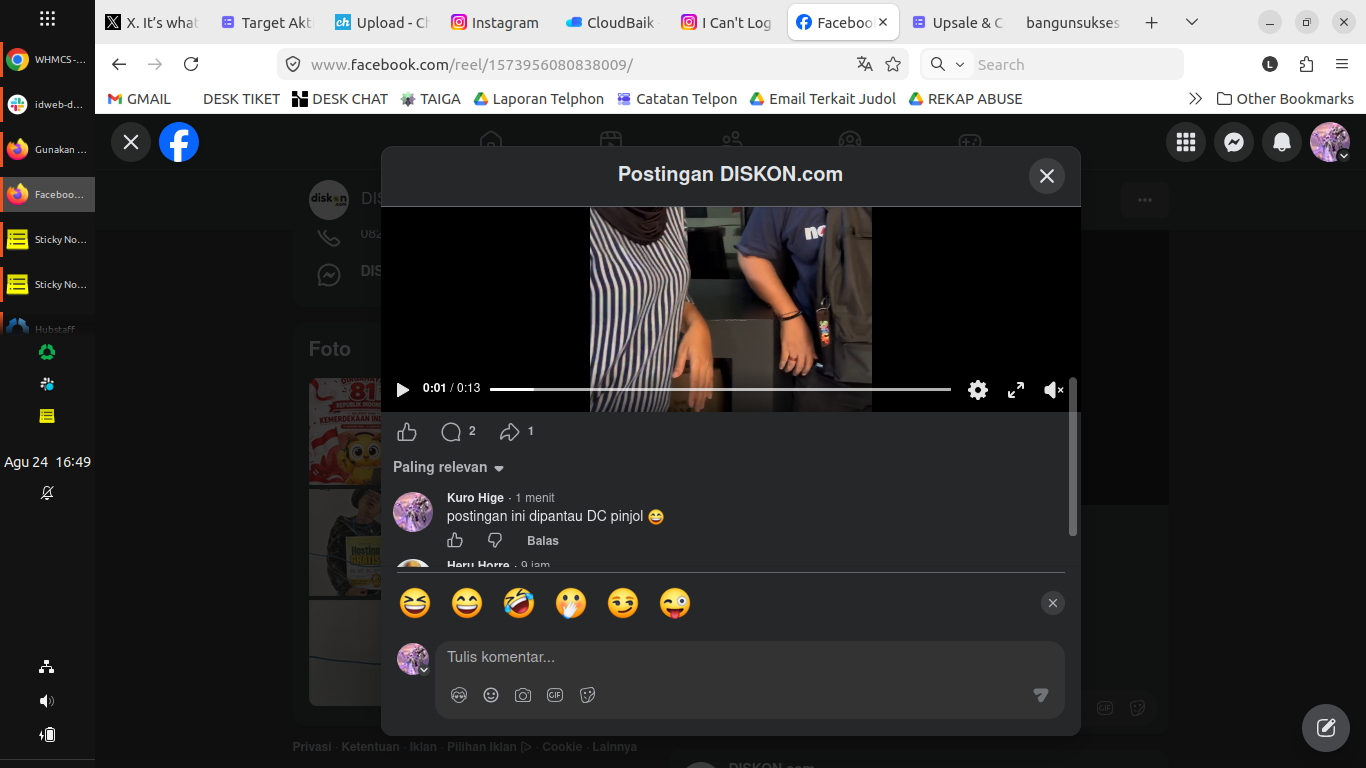
Task: Close the Postingan DISKON.com dialog
Action: (x=1047, y=176)
